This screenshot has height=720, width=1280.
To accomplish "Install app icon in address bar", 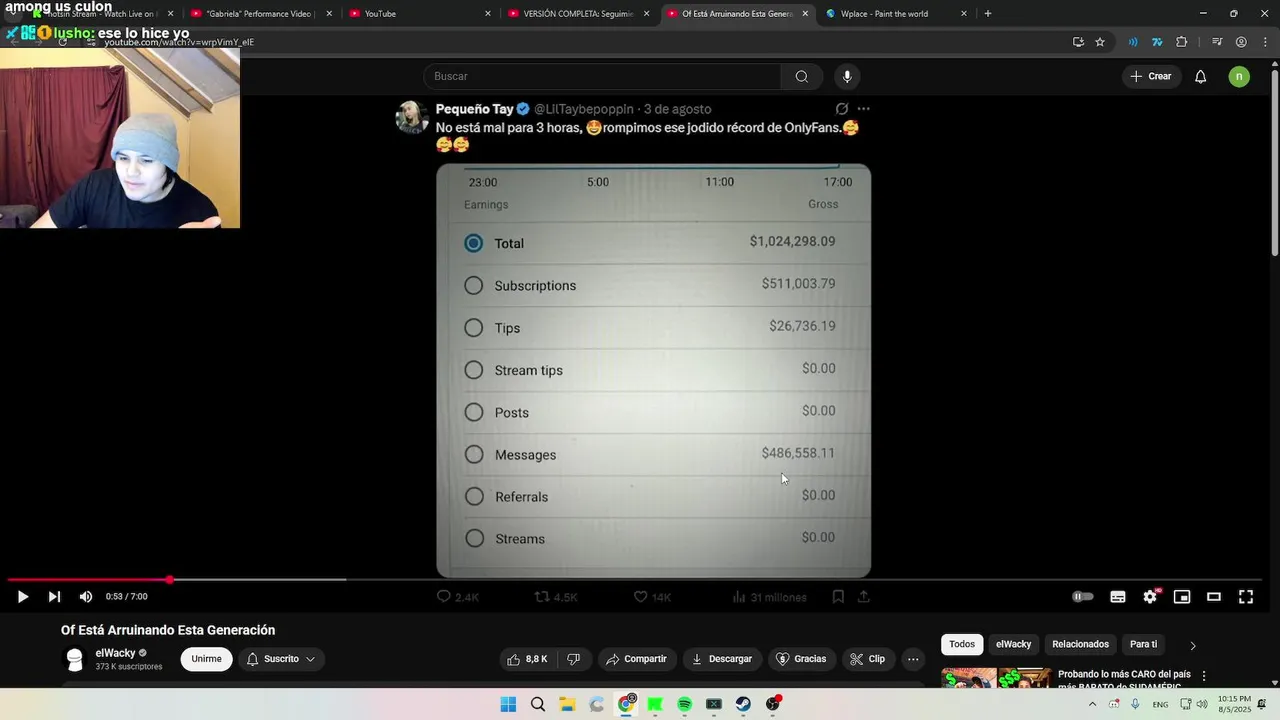I will [1078, 42].
